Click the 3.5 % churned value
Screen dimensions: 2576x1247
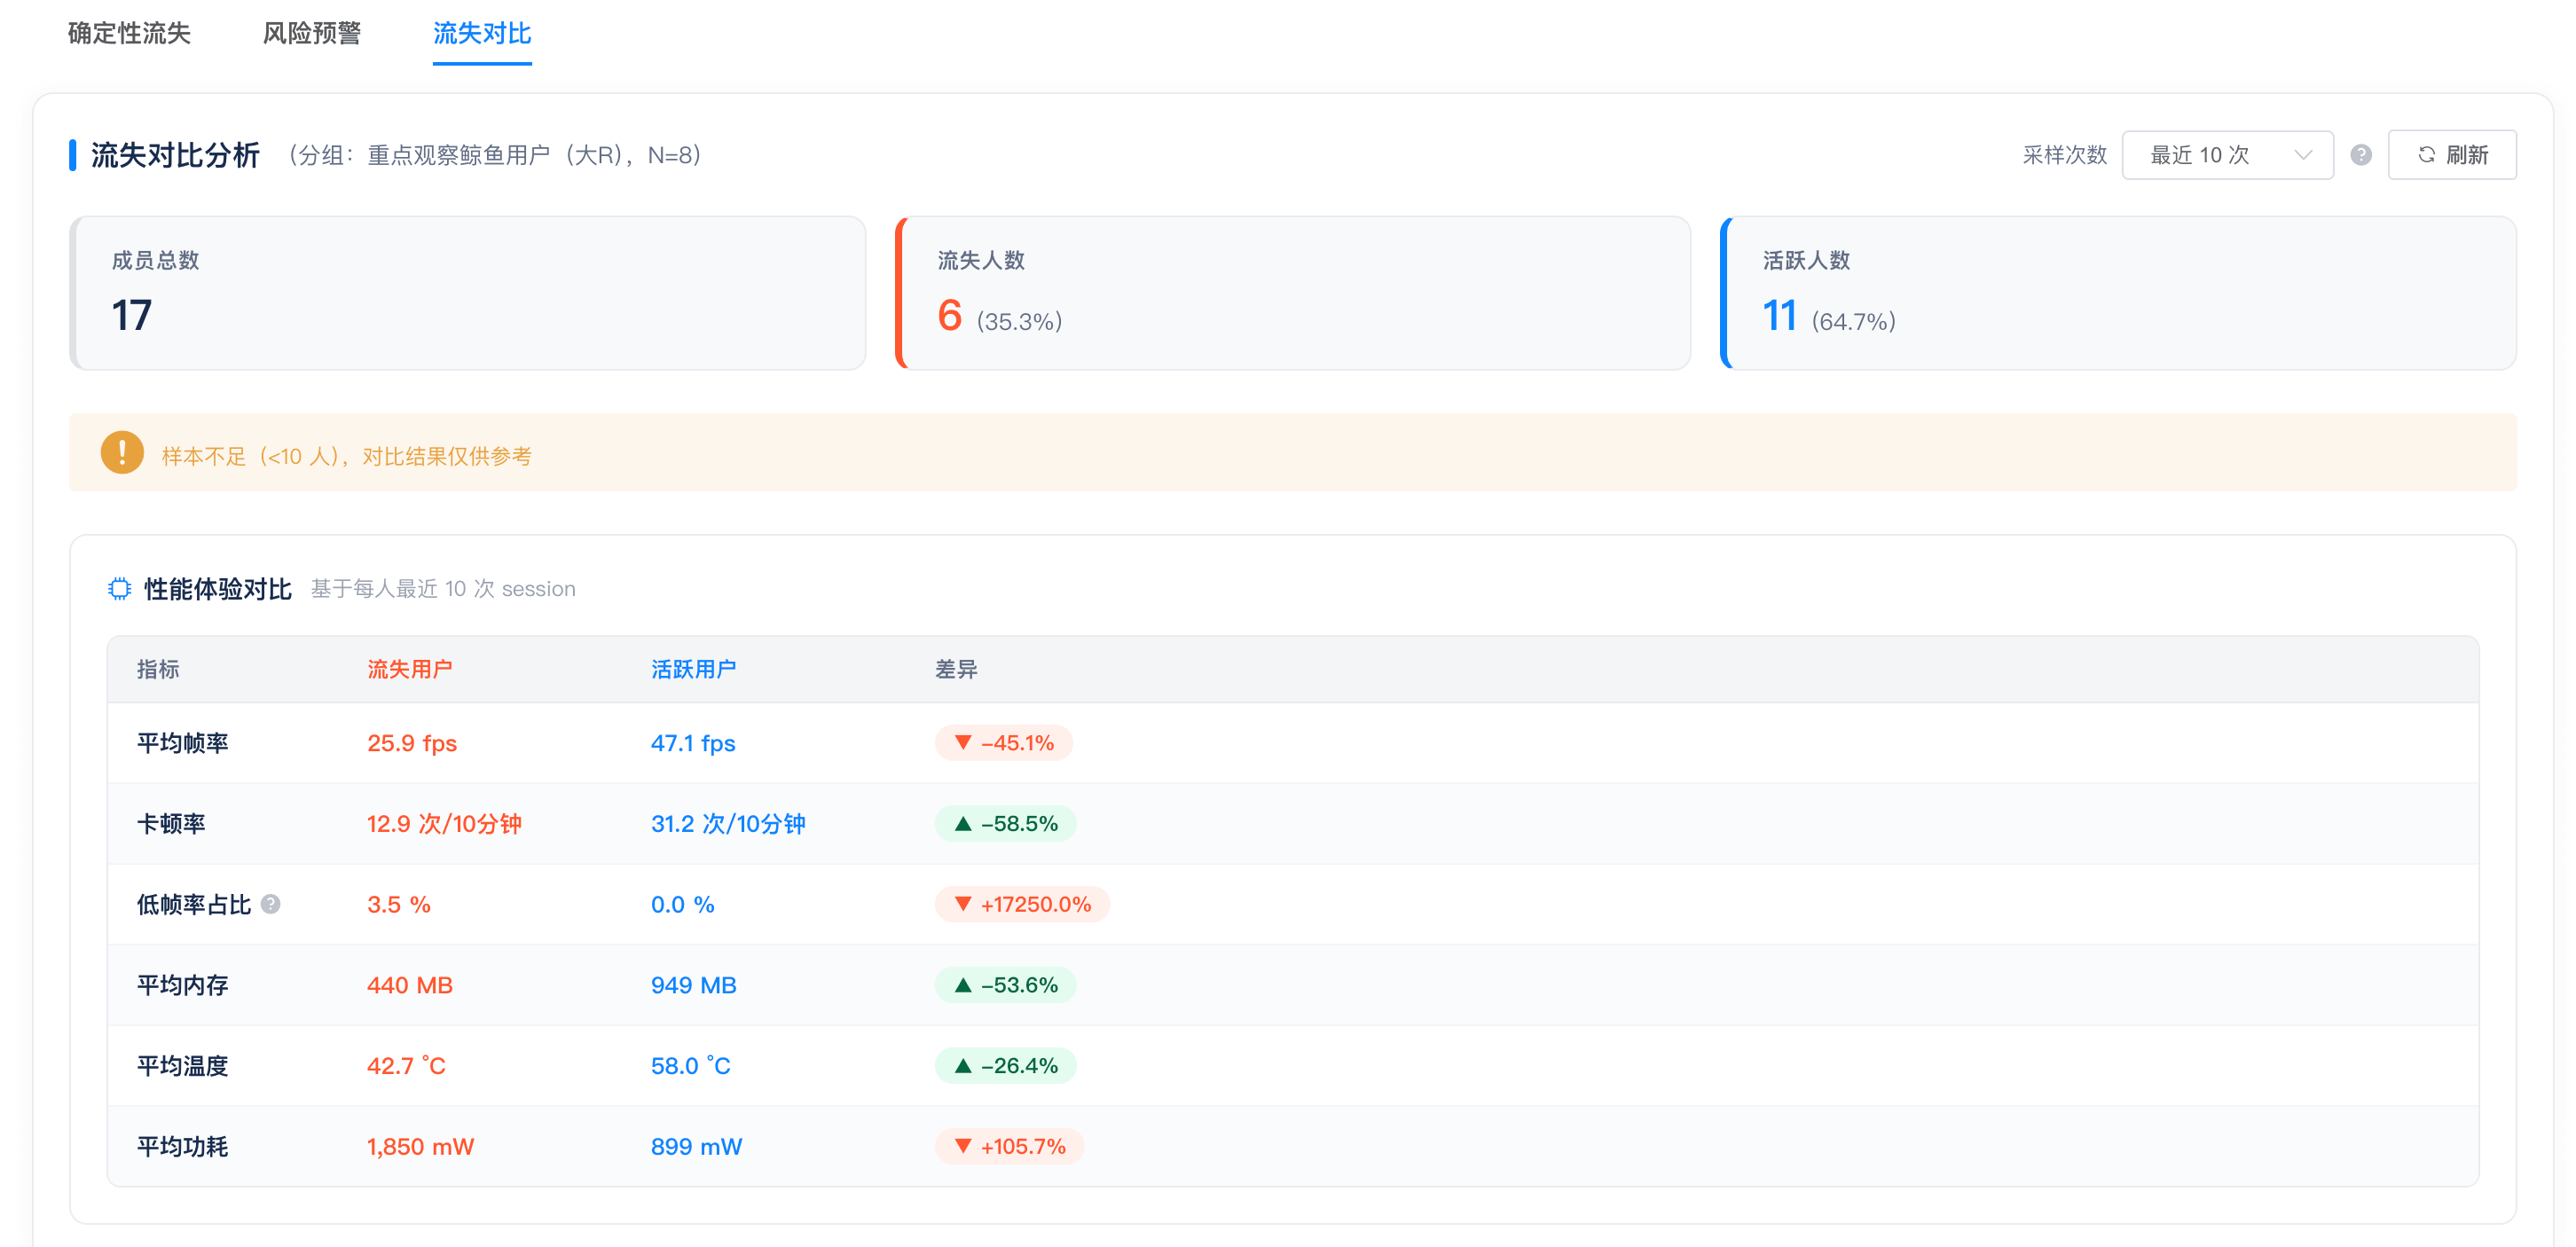pyautogui.click(x=399, y=905)
